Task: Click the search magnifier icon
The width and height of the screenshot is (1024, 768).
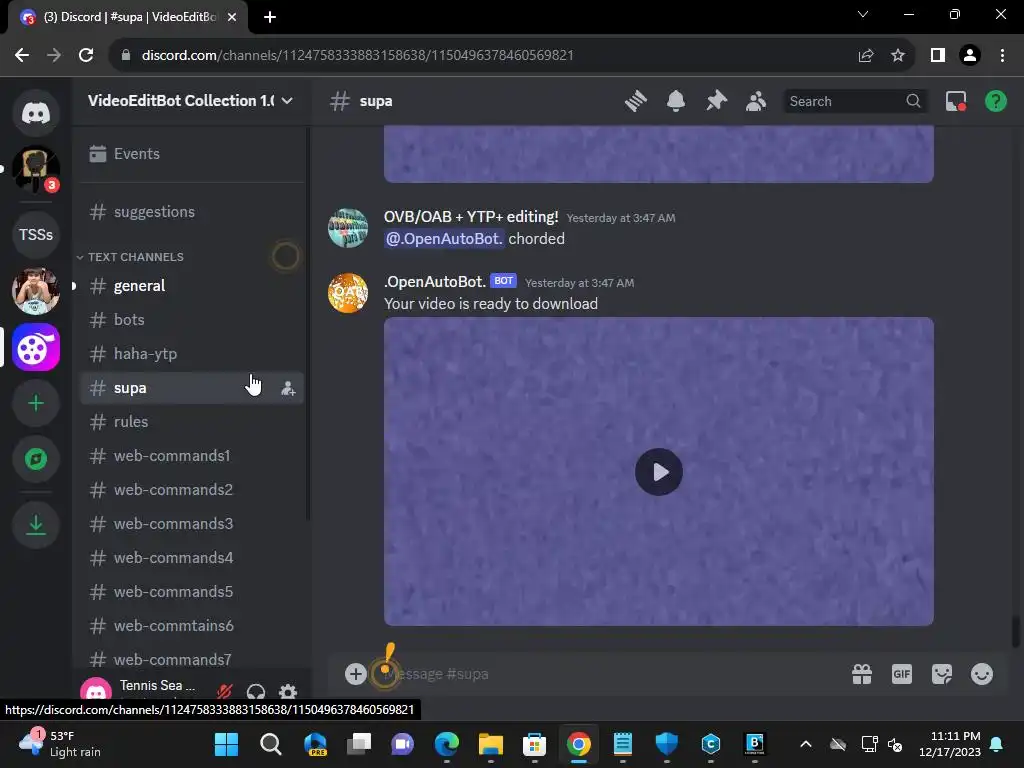Action: pos(913,101)
